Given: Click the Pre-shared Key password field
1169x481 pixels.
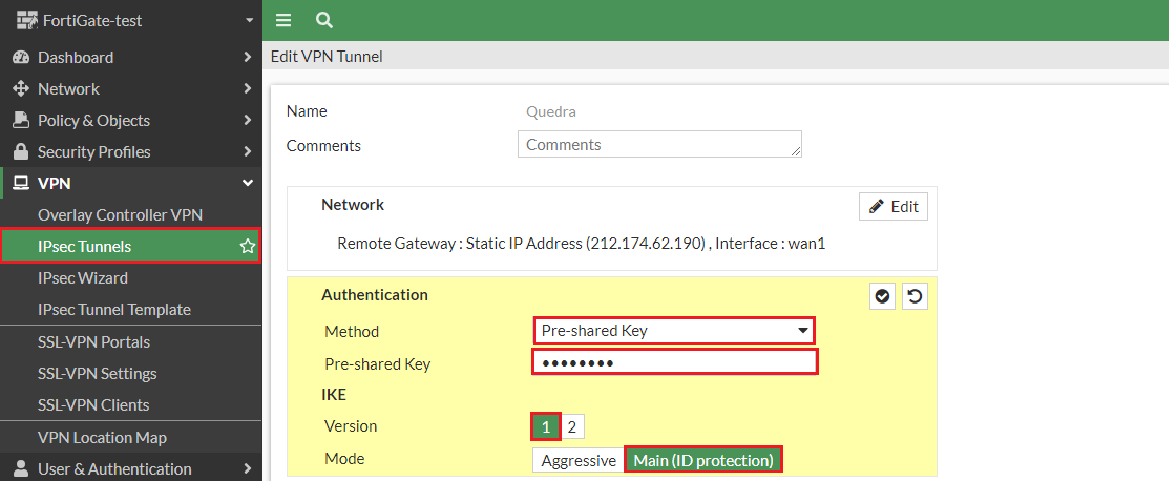Looking at the screenshot, I should click(x=674, y=362).
